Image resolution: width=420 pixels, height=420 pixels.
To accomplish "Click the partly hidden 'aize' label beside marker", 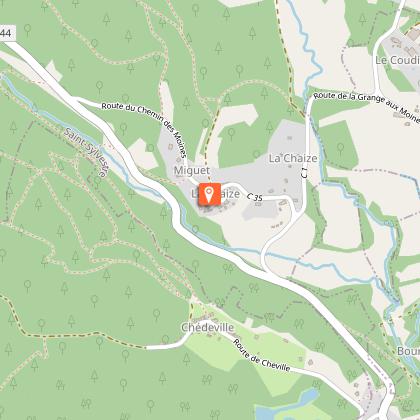I will (x=230, y=194).
